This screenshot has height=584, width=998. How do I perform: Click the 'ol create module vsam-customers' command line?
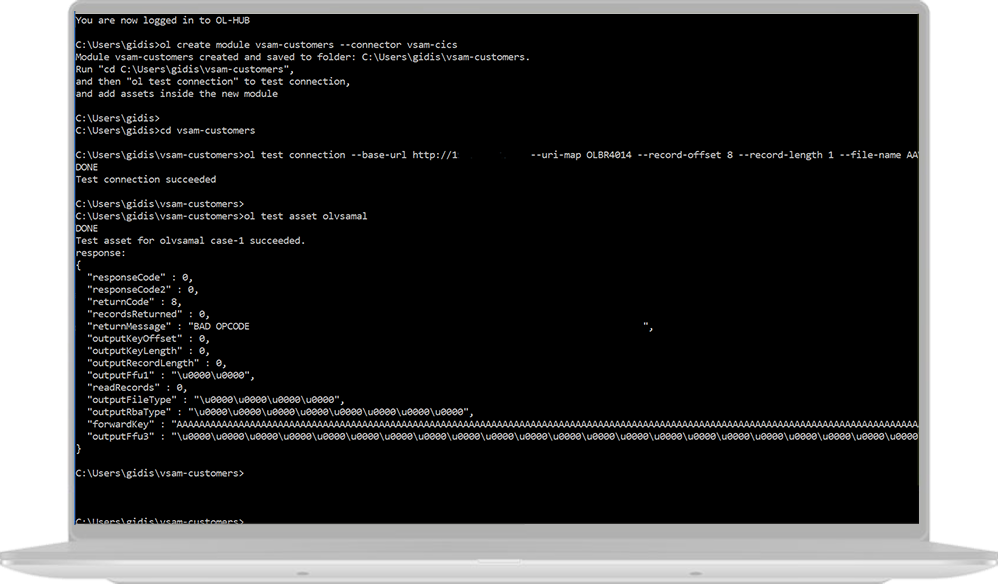(x=266, y=45)
